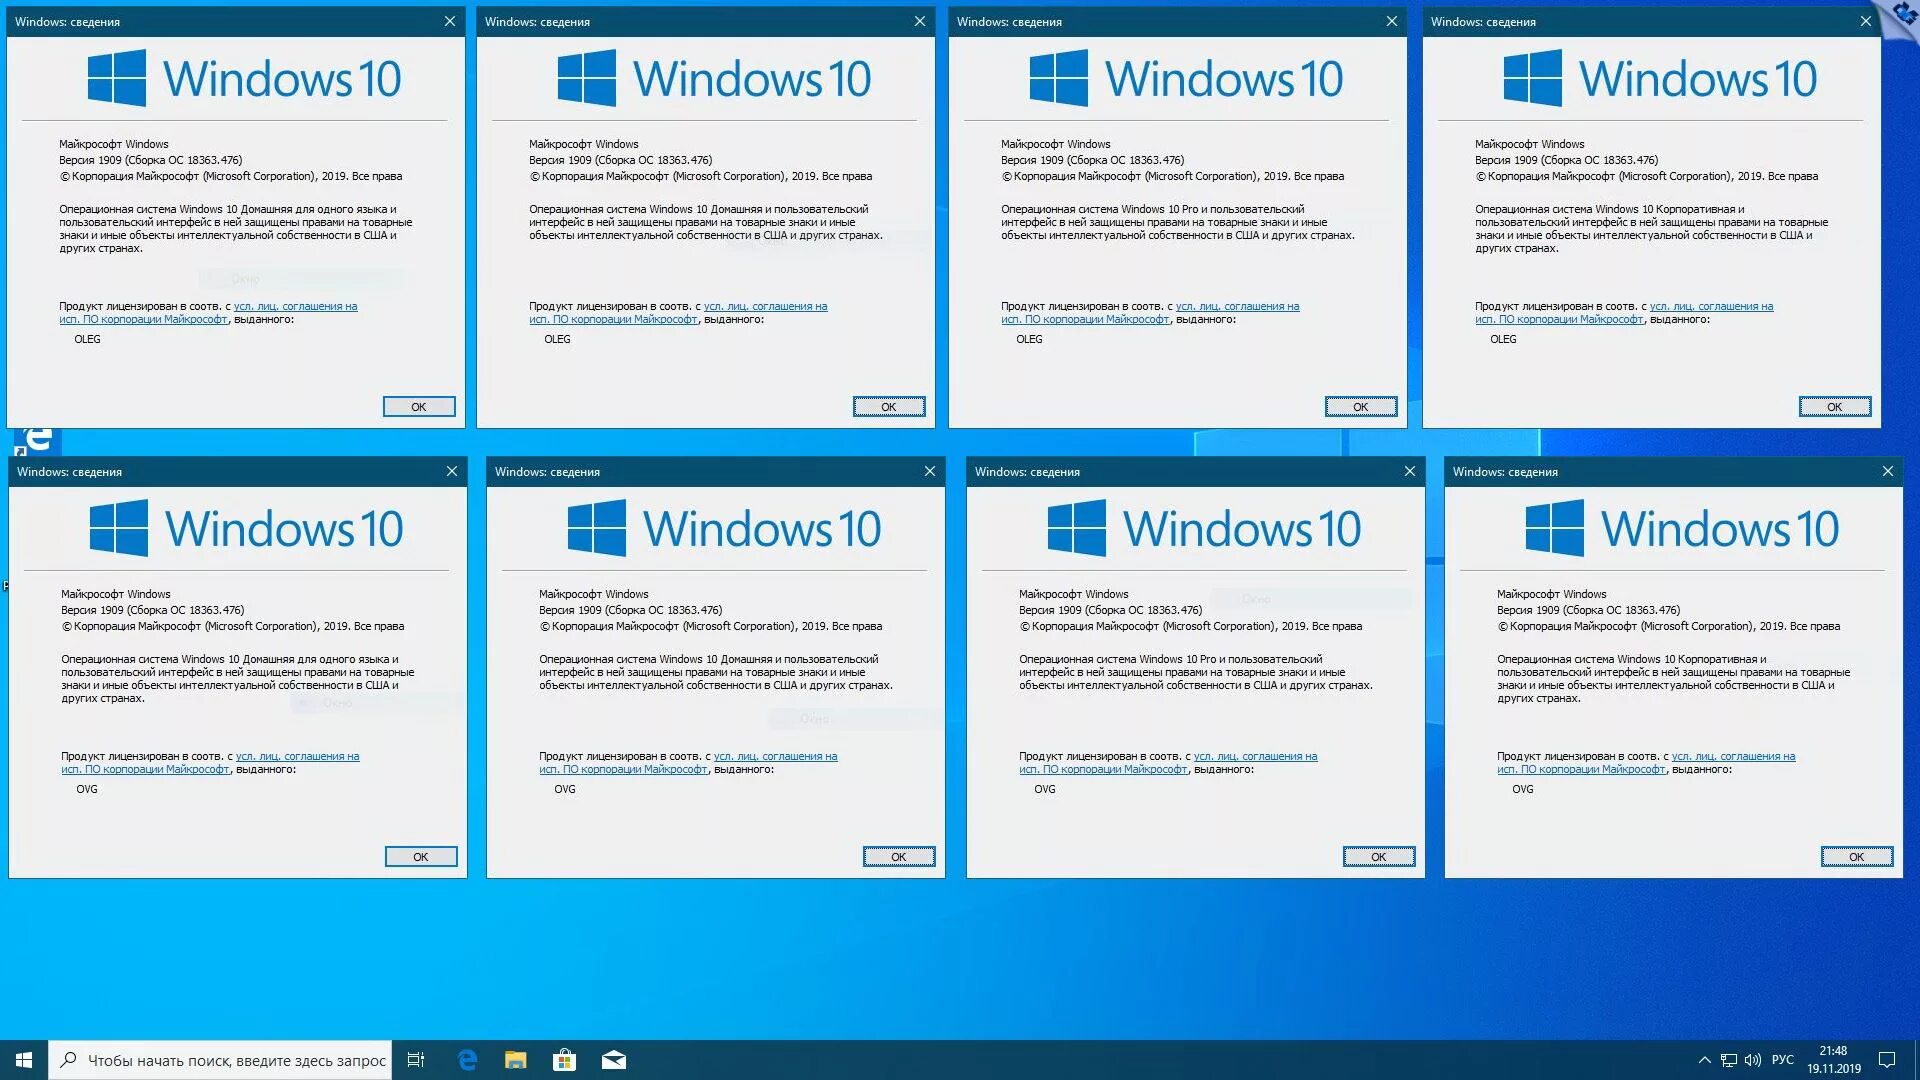Open the Microsoft Store taskbar icon
This screenshot has width=1920, height=1080.
(x=565, y=1059)
